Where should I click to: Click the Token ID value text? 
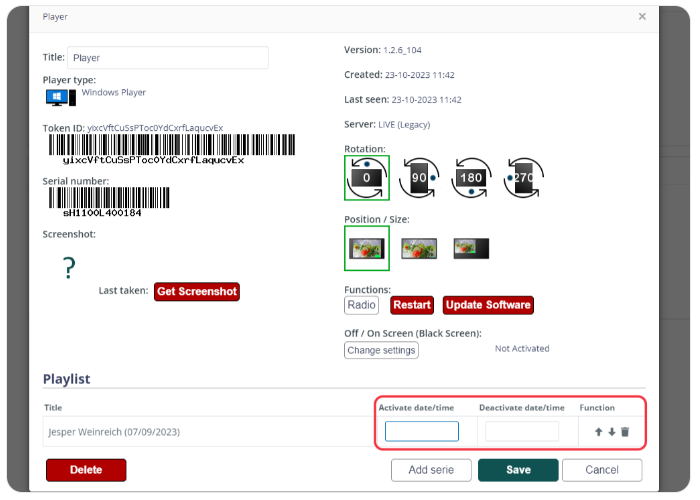coord(155,128)
